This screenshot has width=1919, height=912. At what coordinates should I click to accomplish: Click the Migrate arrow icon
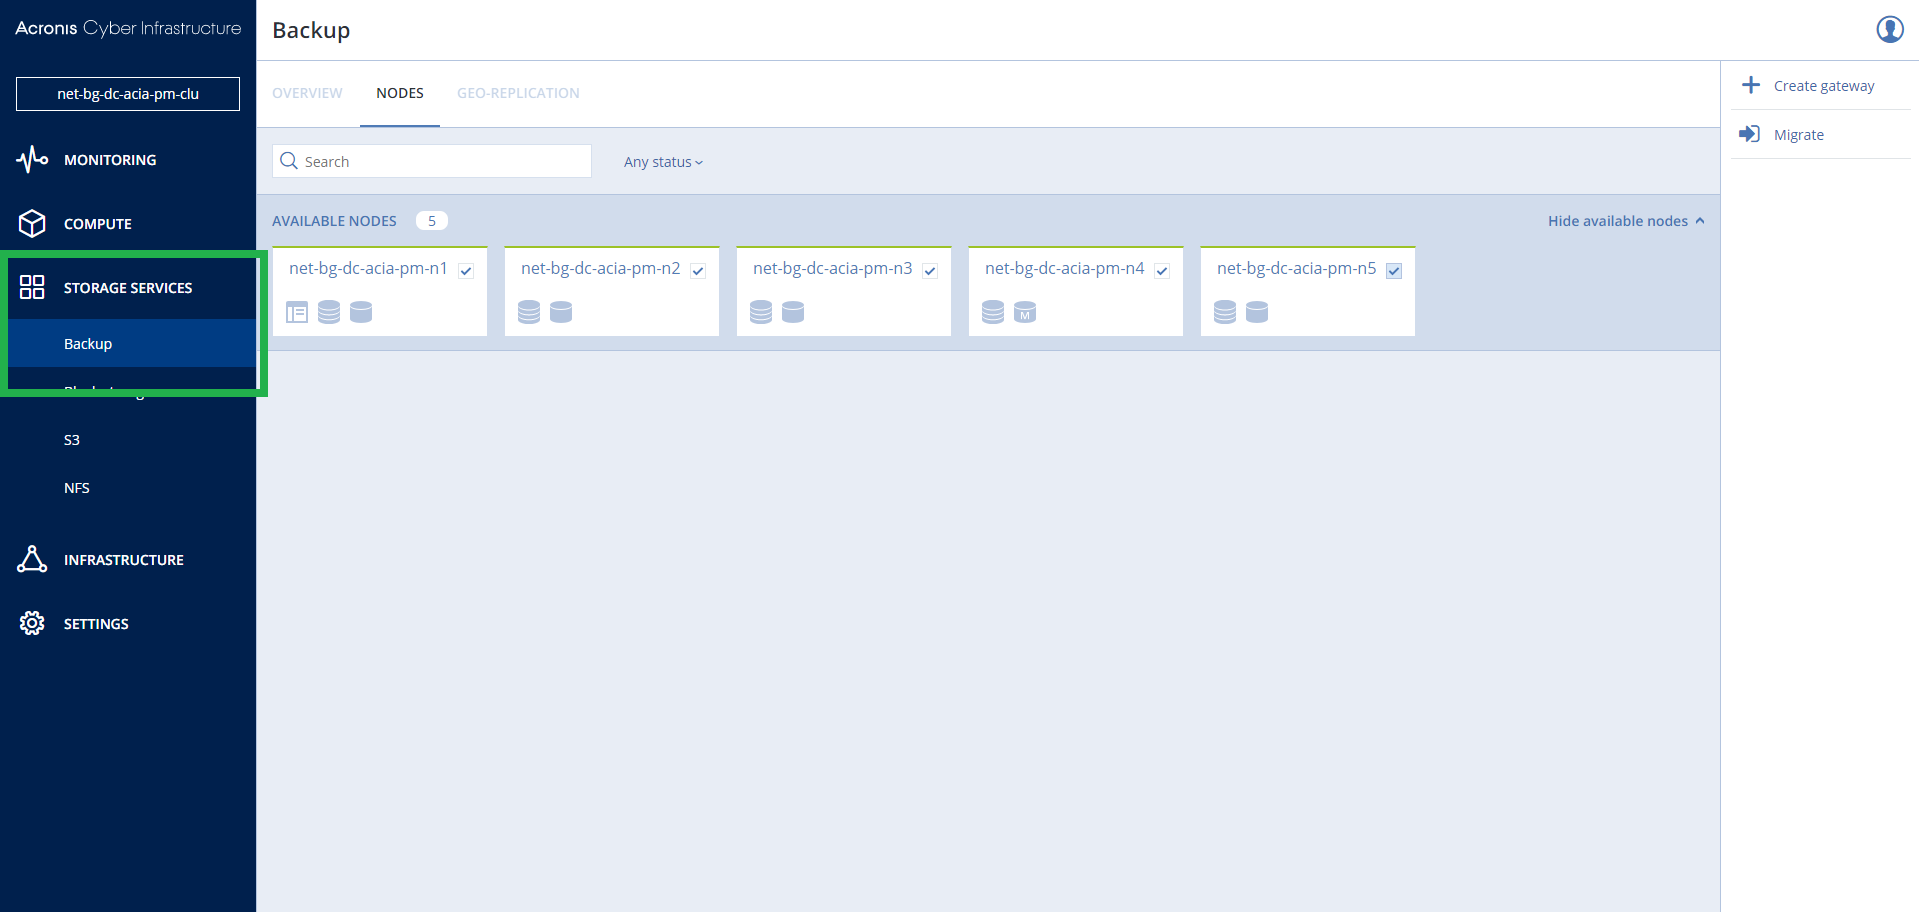pyautogui.click(x=1749, y=134)
